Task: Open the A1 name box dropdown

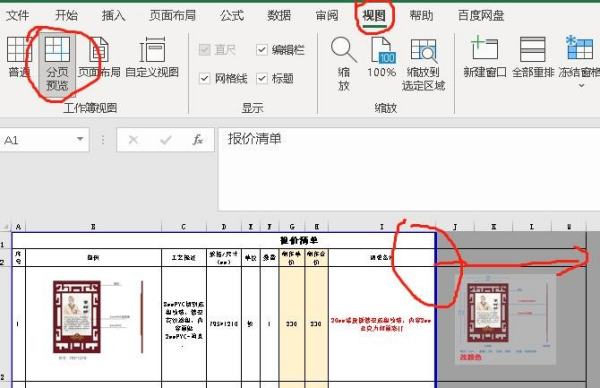Action: [x=80, y=139]
